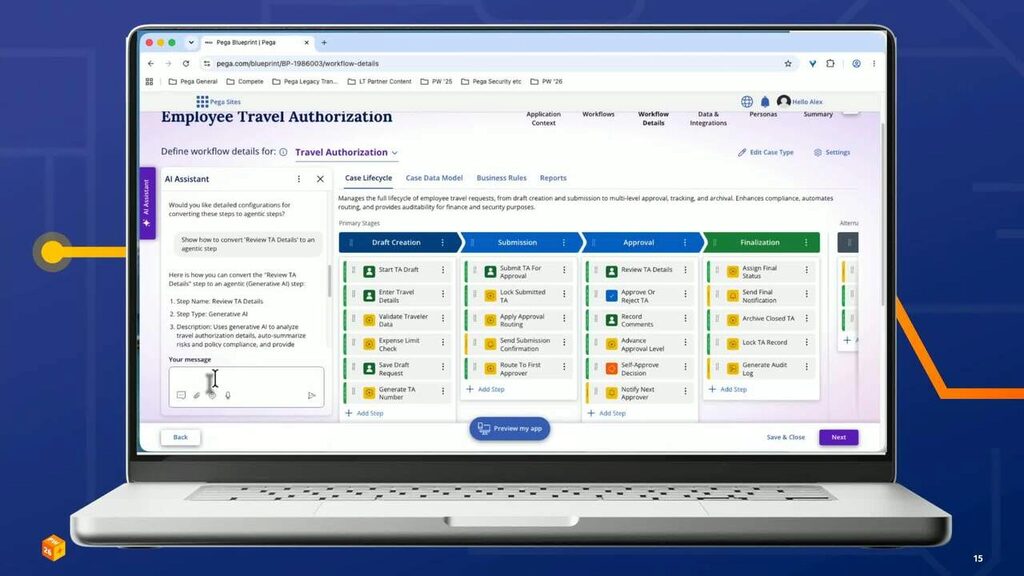Viewport: 1024px width, 576px height.
Task: Open options for Archive Closed TA step
Action: [807, 319]
